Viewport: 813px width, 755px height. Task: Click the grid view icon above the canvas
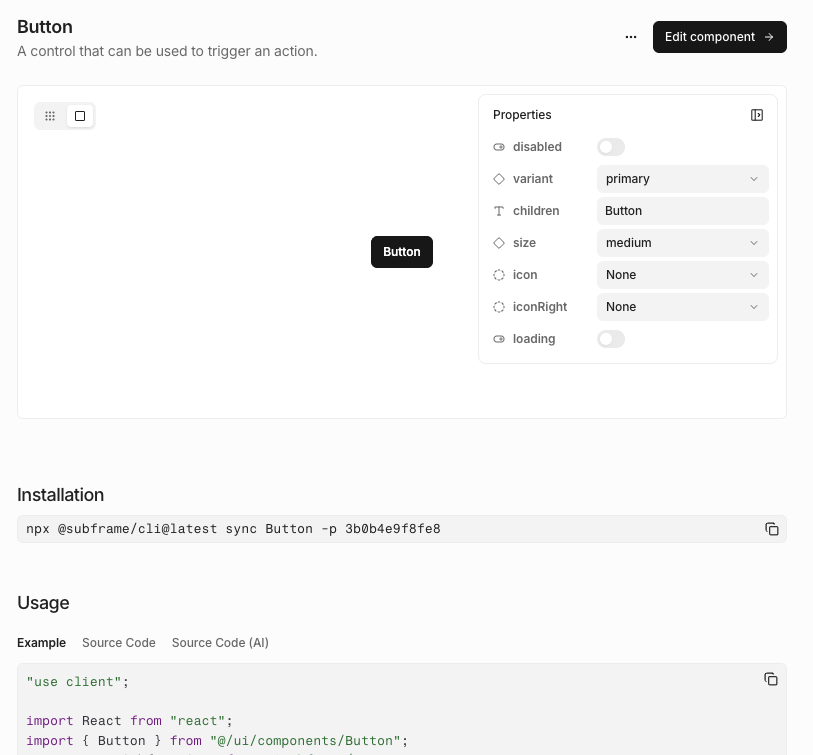50,116
